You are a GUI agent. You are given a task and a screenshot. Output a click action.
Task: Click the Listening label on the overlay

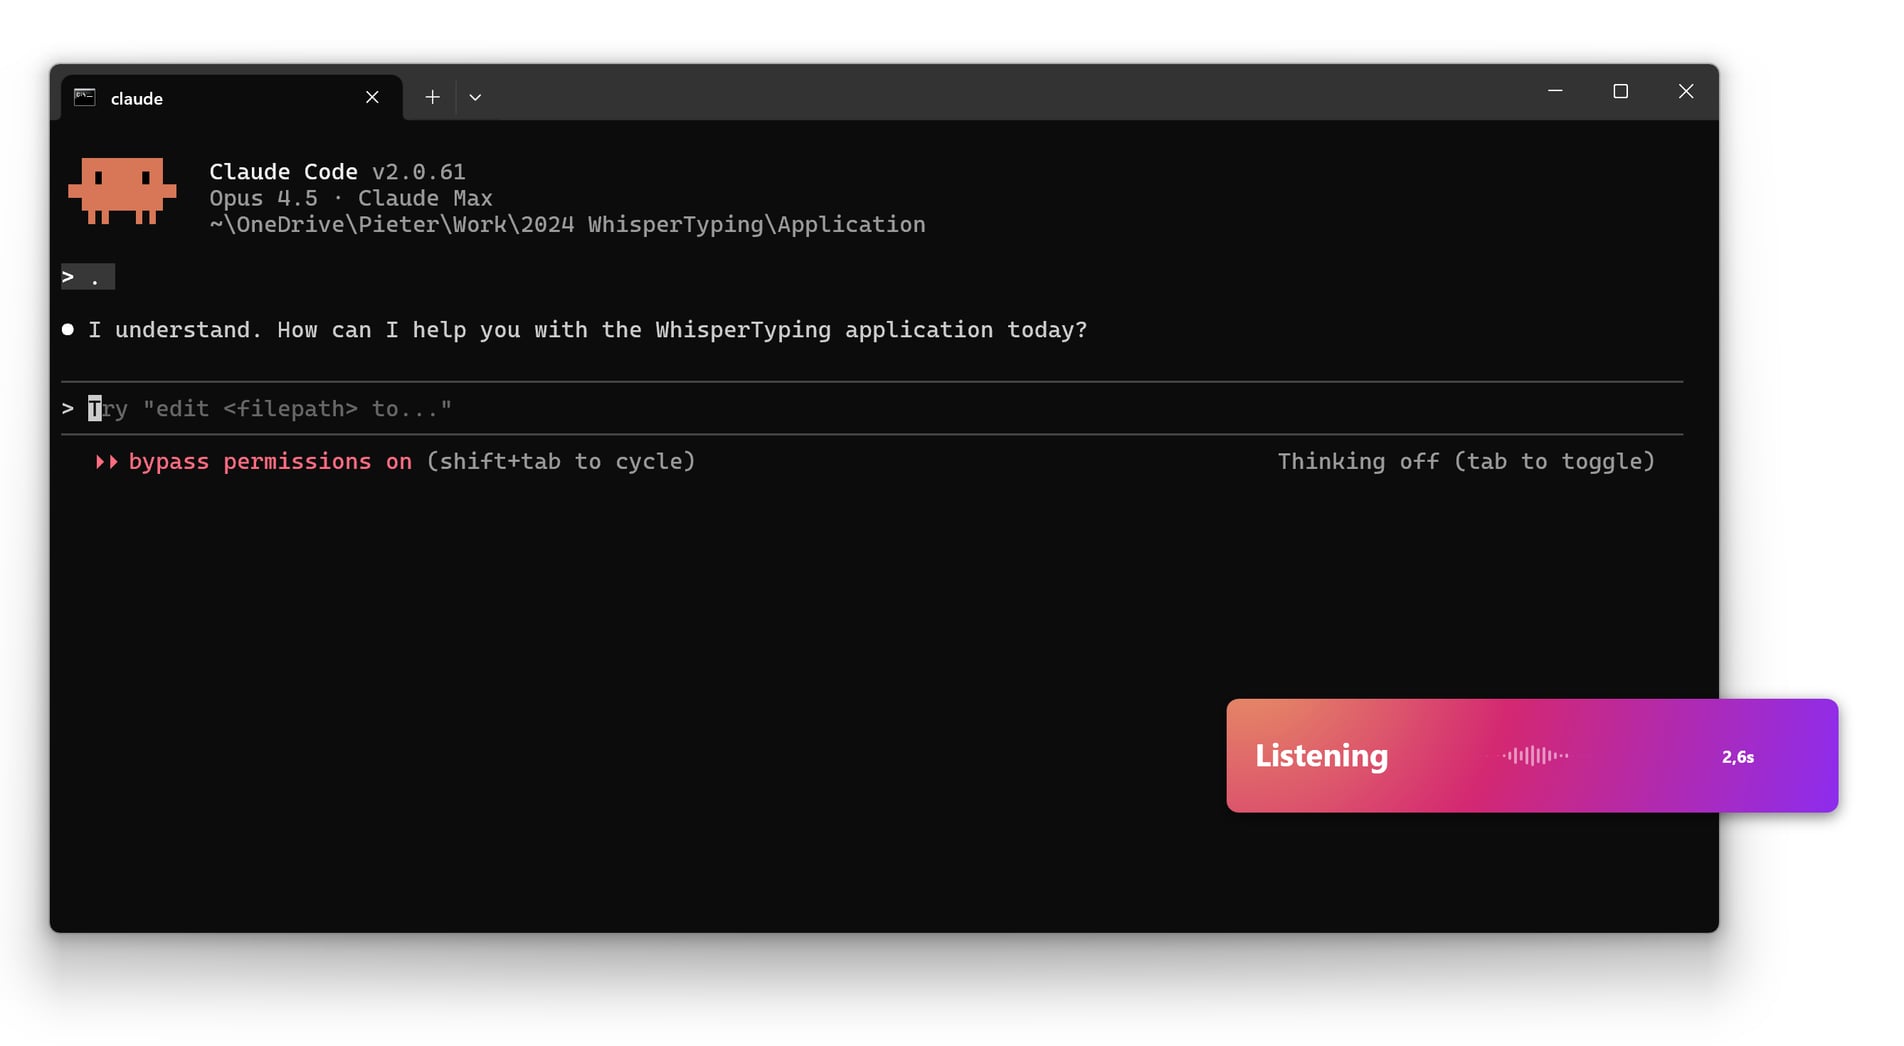coord(1322,756)
